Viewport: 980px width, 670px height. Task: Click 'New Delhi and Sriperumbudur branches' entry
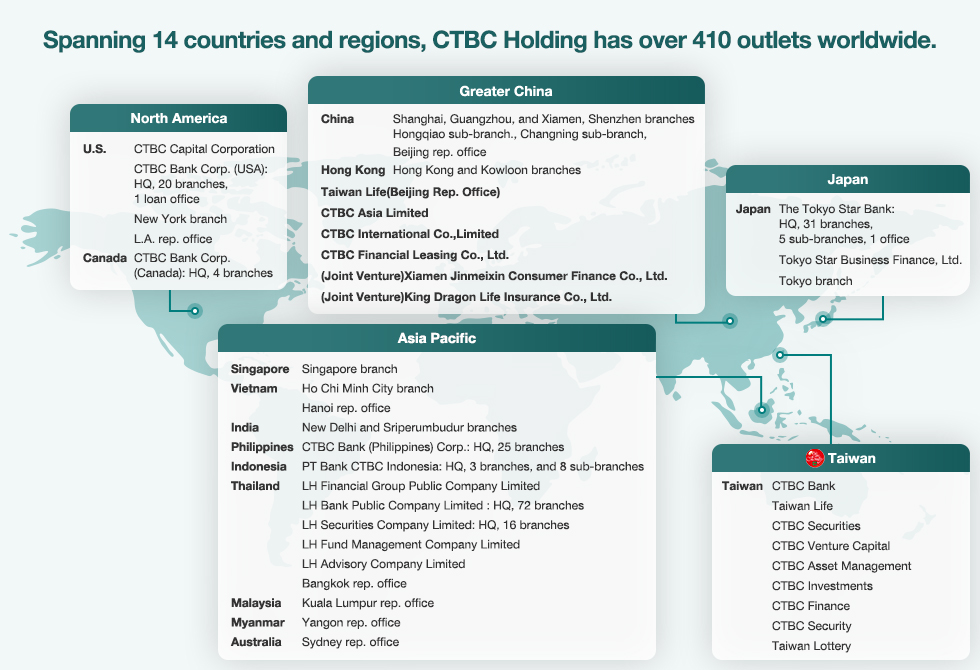[x=409, y=428]
